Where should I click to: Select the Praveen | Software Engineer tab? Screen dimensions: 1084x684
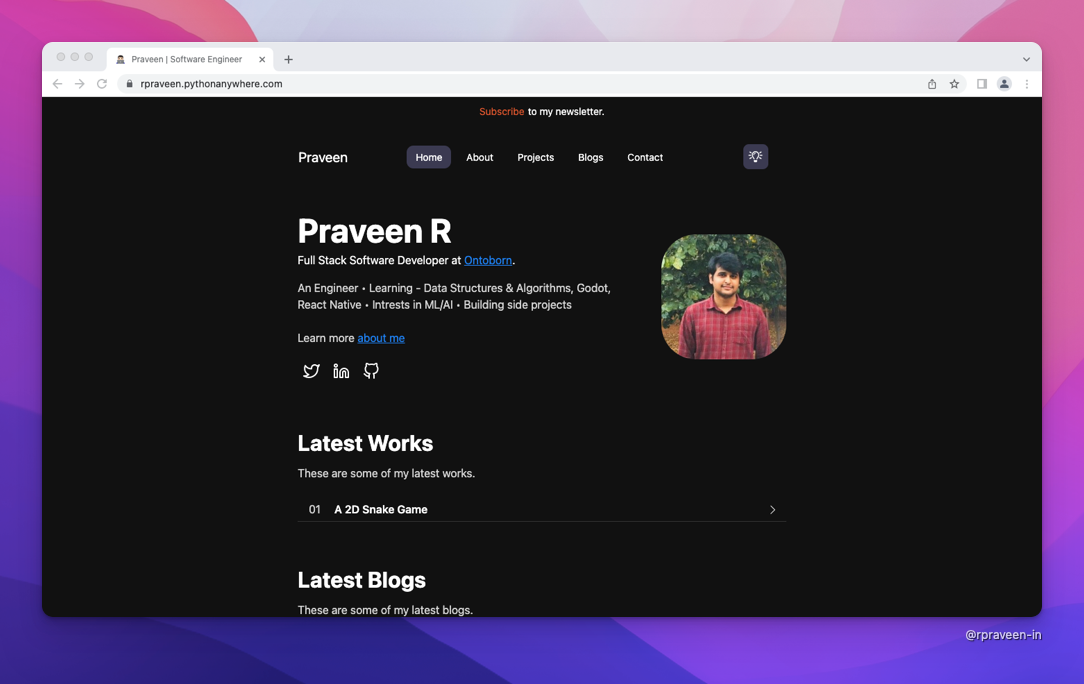[x=190, y=59]
